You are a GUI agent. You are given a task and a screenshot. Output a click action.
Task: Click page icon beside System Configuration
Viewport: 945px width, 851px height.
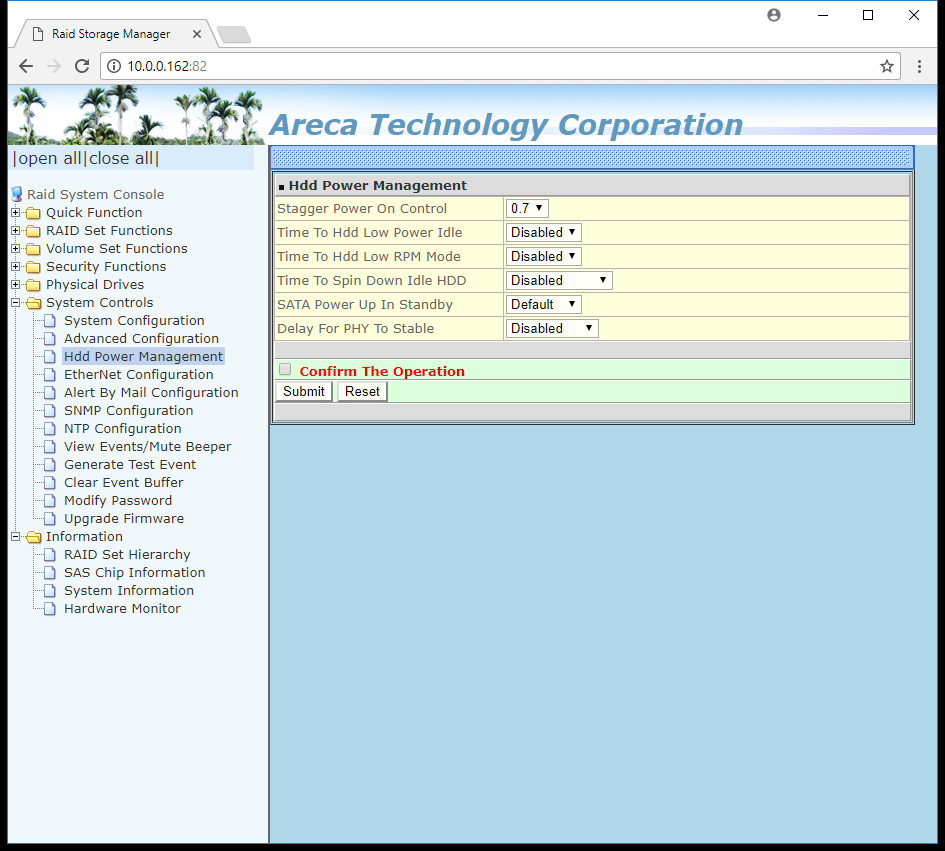coord(50,321)
